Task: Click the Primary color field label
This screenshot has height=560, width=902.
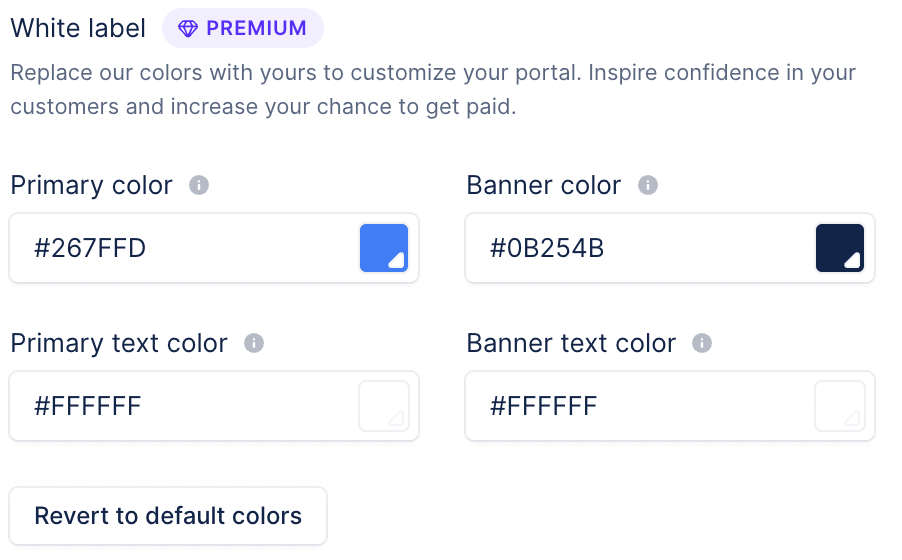Action: point(92,186)
